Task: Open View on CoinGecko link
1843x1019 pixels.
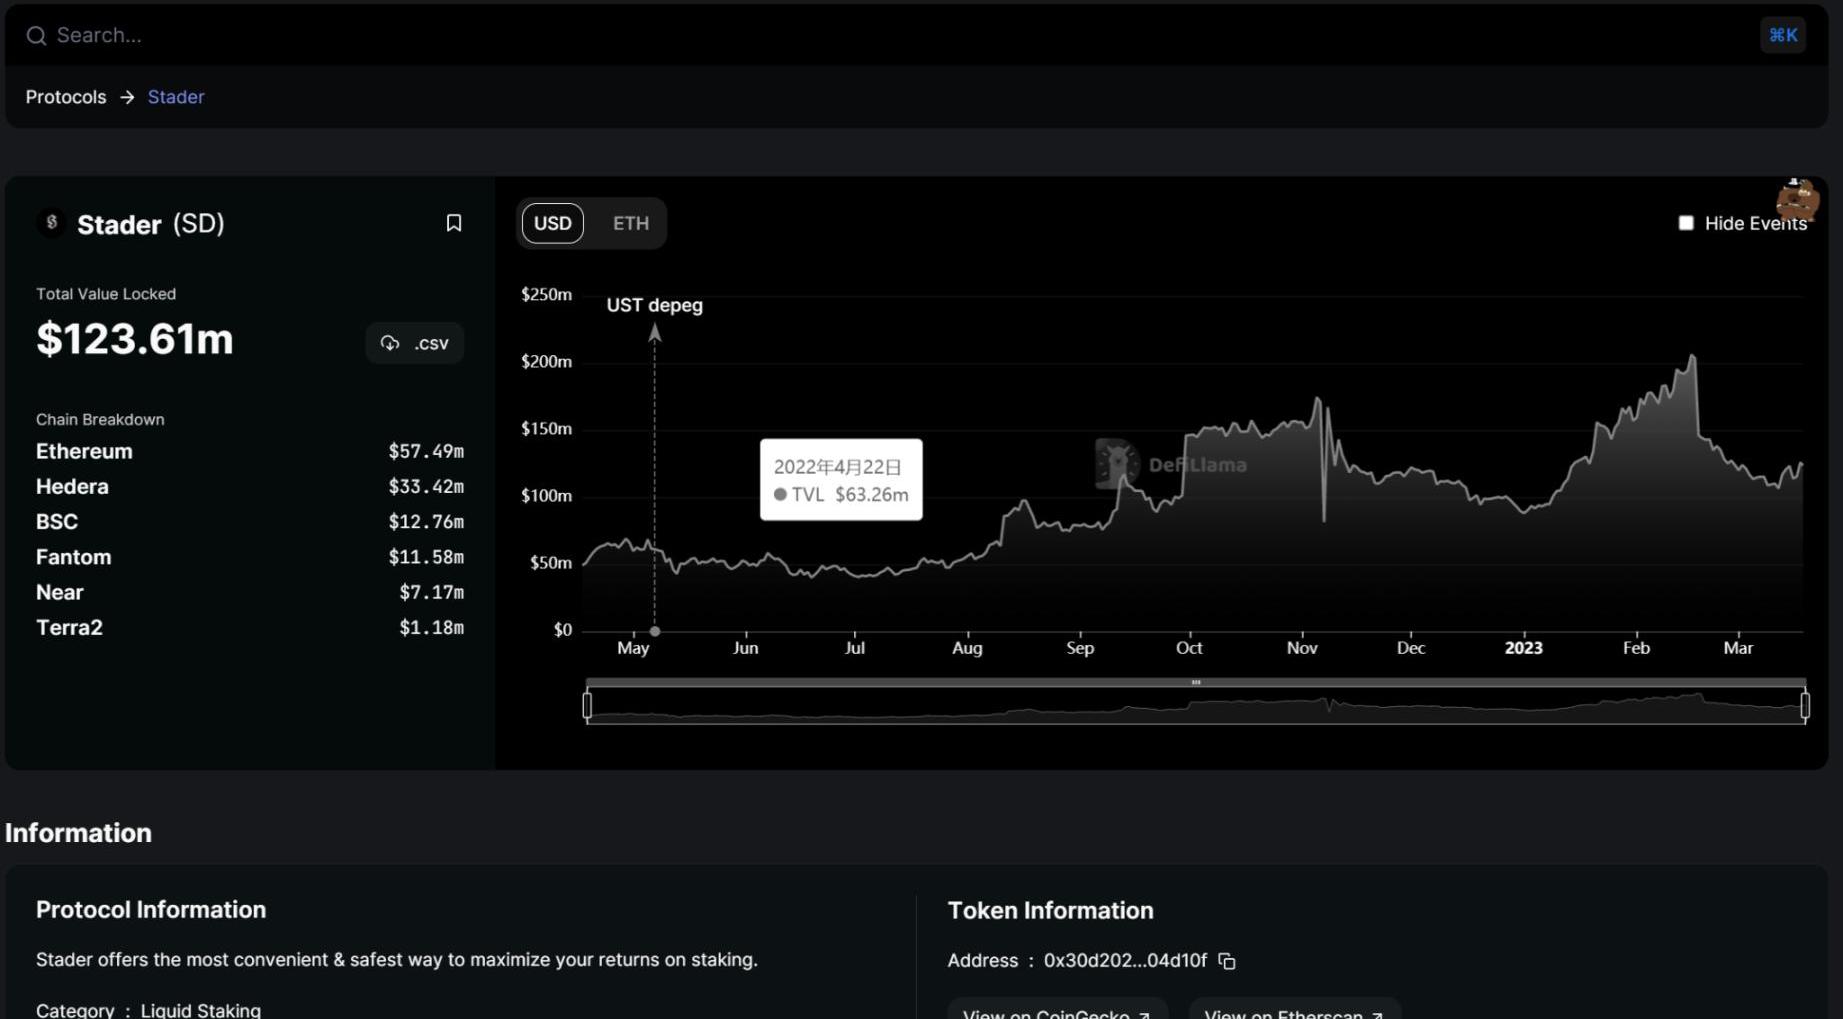Action: (1056, 1012)
